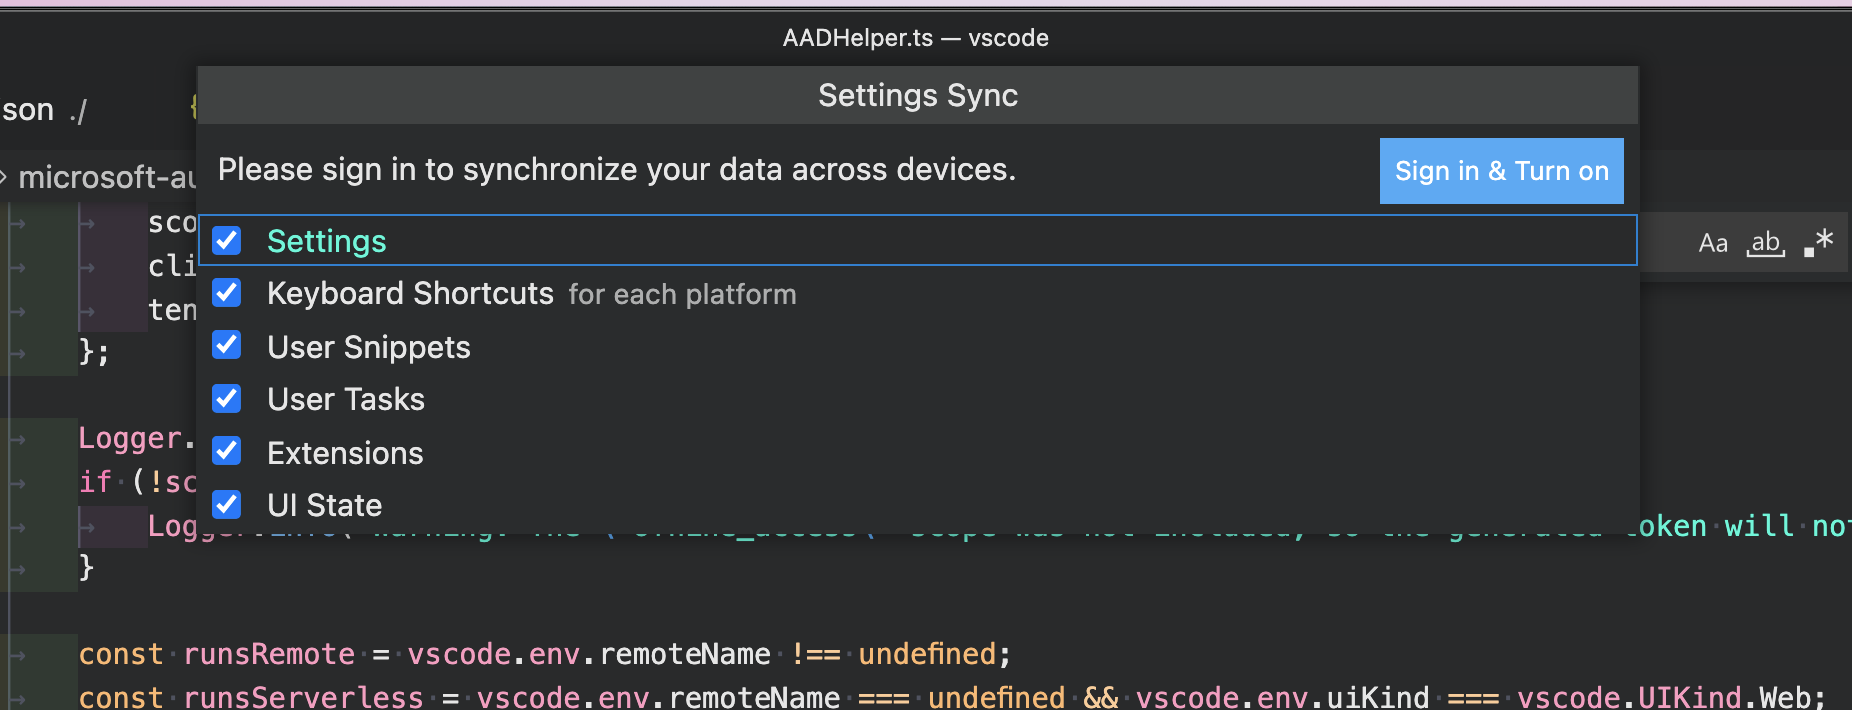Click the ./ breadcrumb segment
Image resolution: width=1852 pixels, height=710 pixels.
coord(79,108)
